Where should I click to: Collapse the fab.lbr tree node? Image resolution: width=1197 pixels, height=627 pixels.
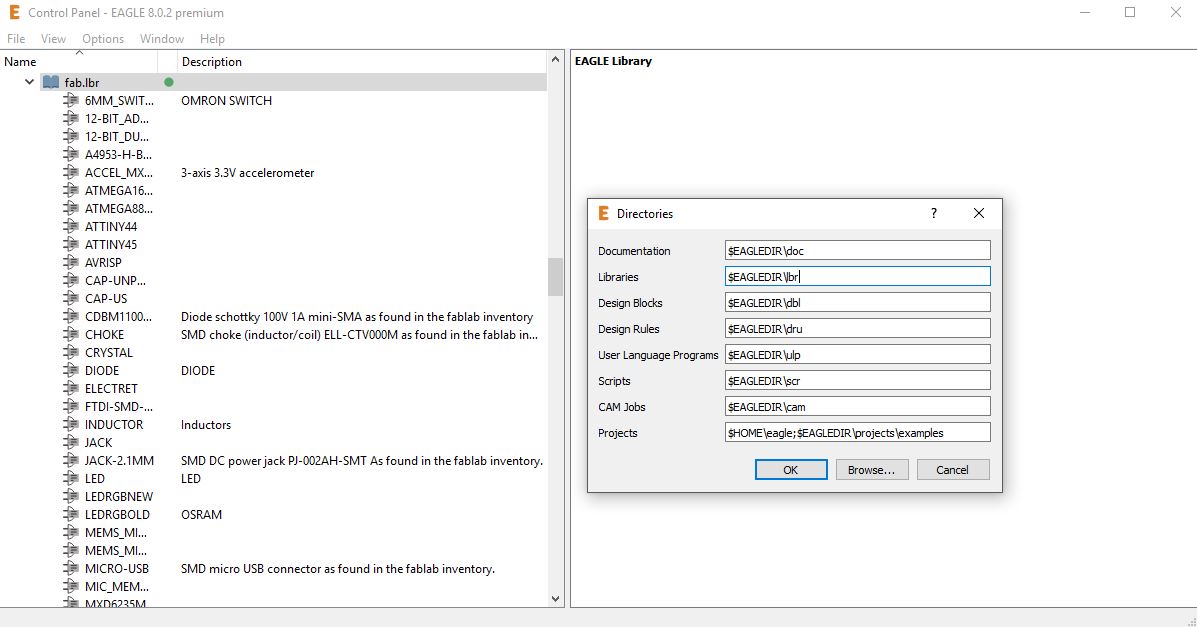(29, 82)
